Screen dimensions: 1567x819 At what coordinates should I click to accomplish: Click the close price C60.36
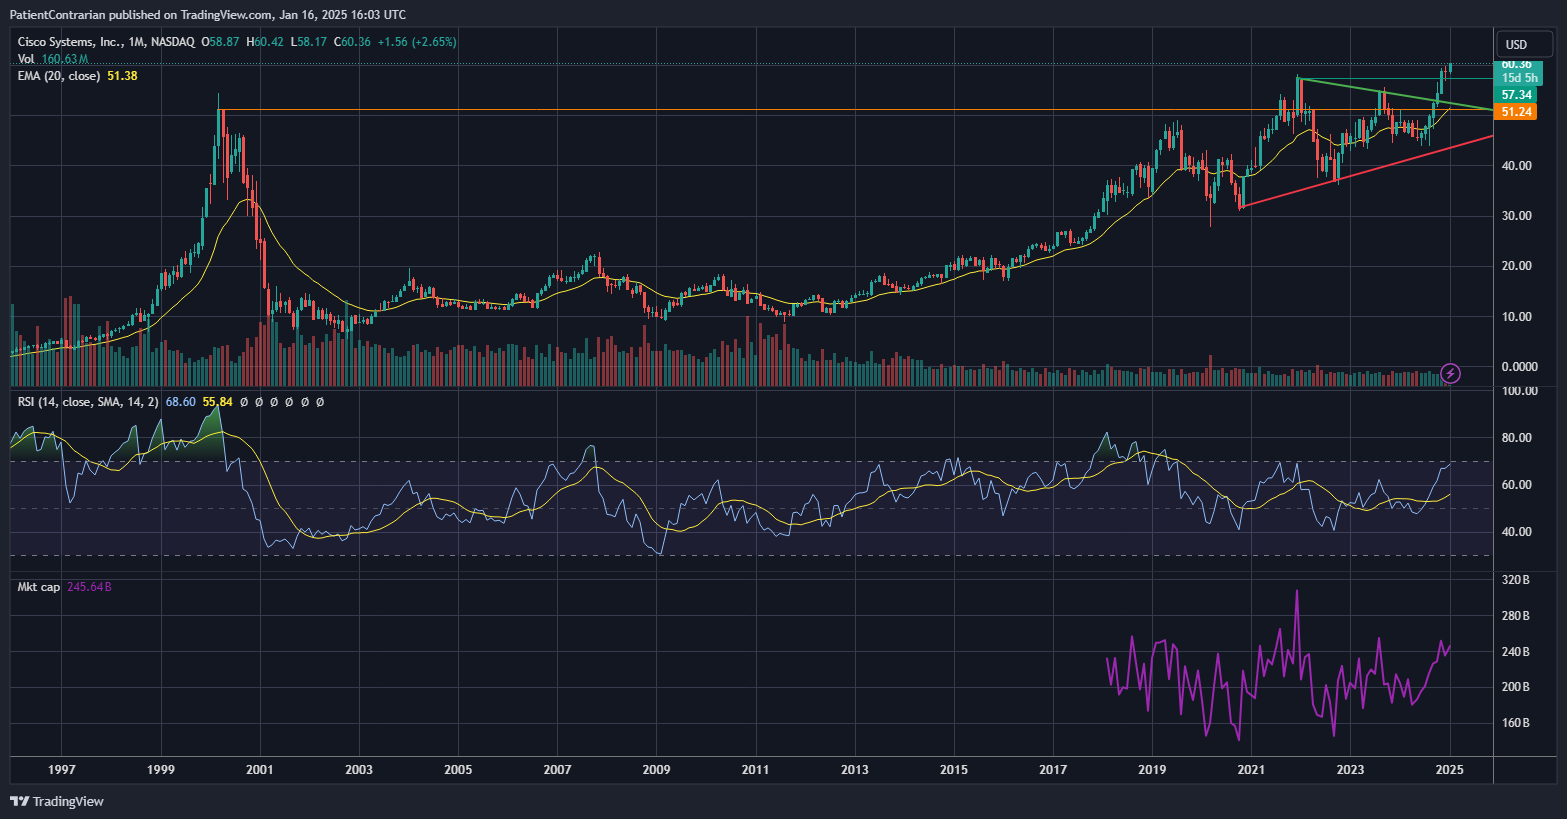pos(352,42)
